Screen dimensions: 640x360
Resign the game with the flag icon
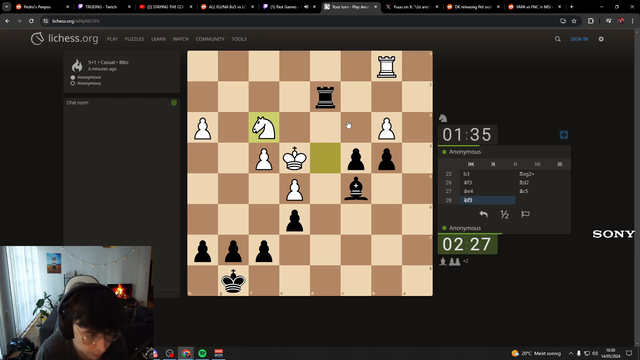[526, 214]
